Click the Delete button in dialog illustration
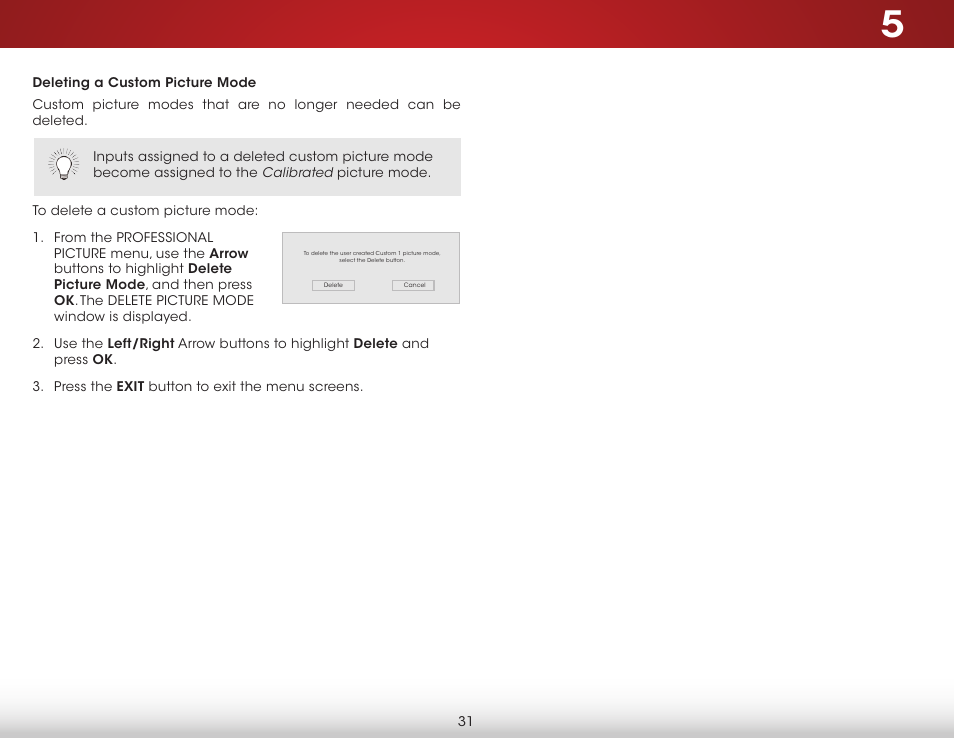Image resolution: width=954 pixels, height=738 pixels. tap(333, 285)
